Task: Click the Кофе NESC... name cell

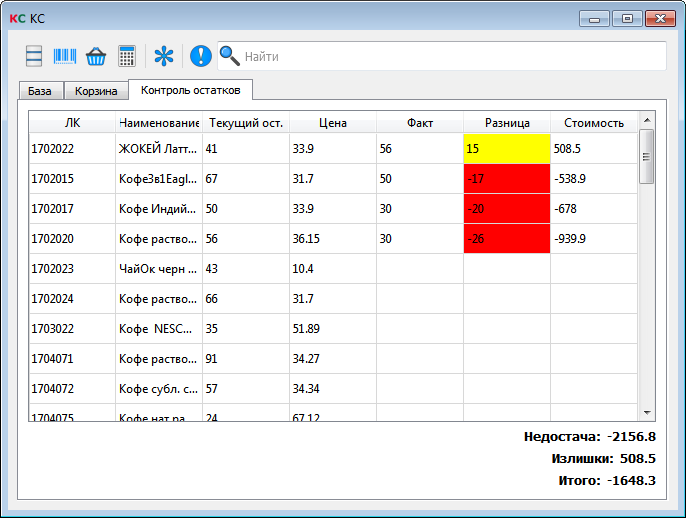Action: [159, 329]
